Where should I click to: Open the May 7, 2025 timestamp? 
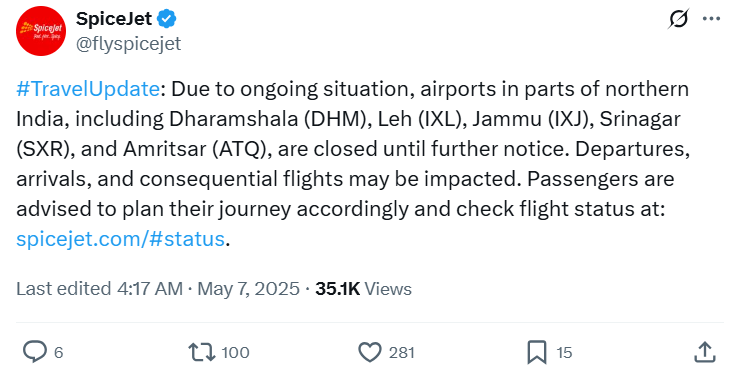point(248,289)
